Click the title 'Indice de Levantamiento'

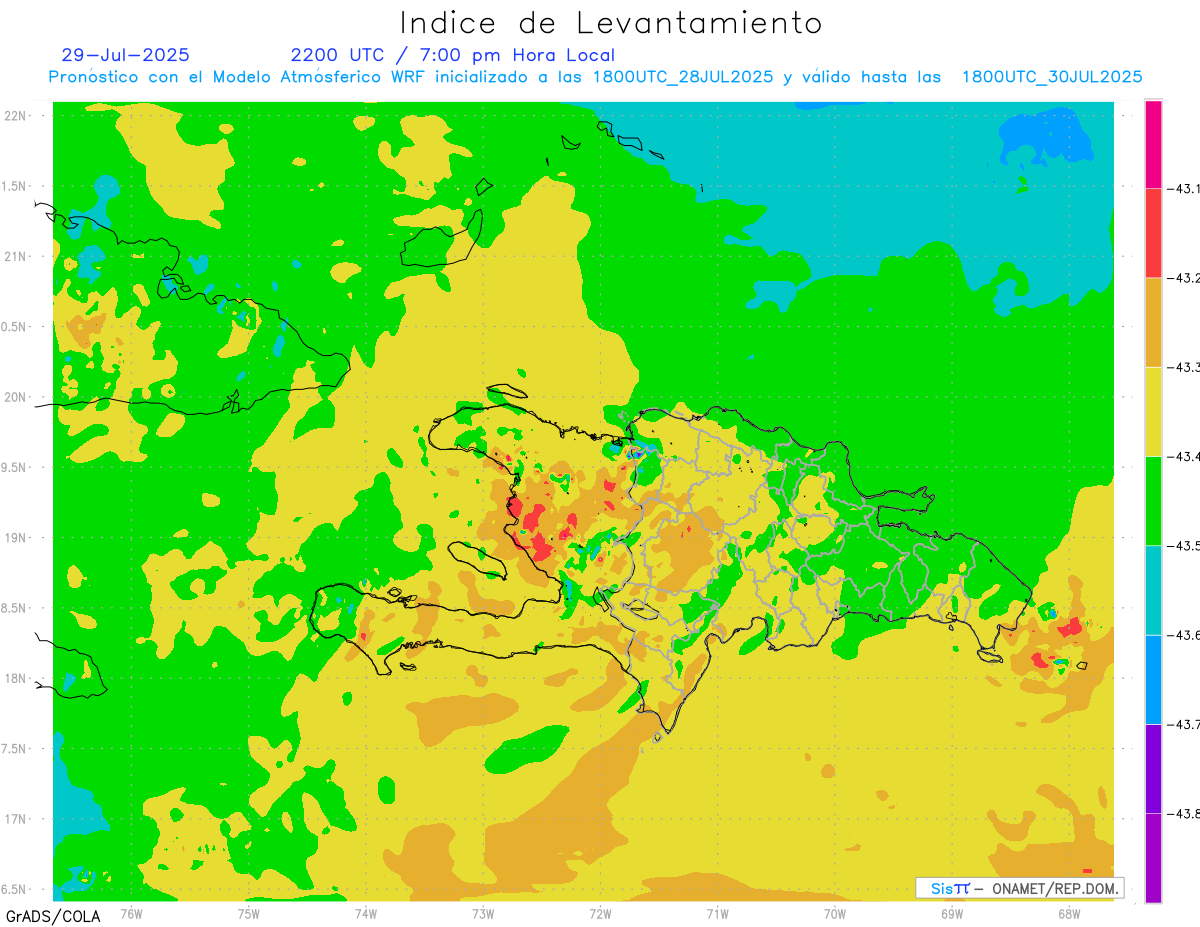(611, 23)
